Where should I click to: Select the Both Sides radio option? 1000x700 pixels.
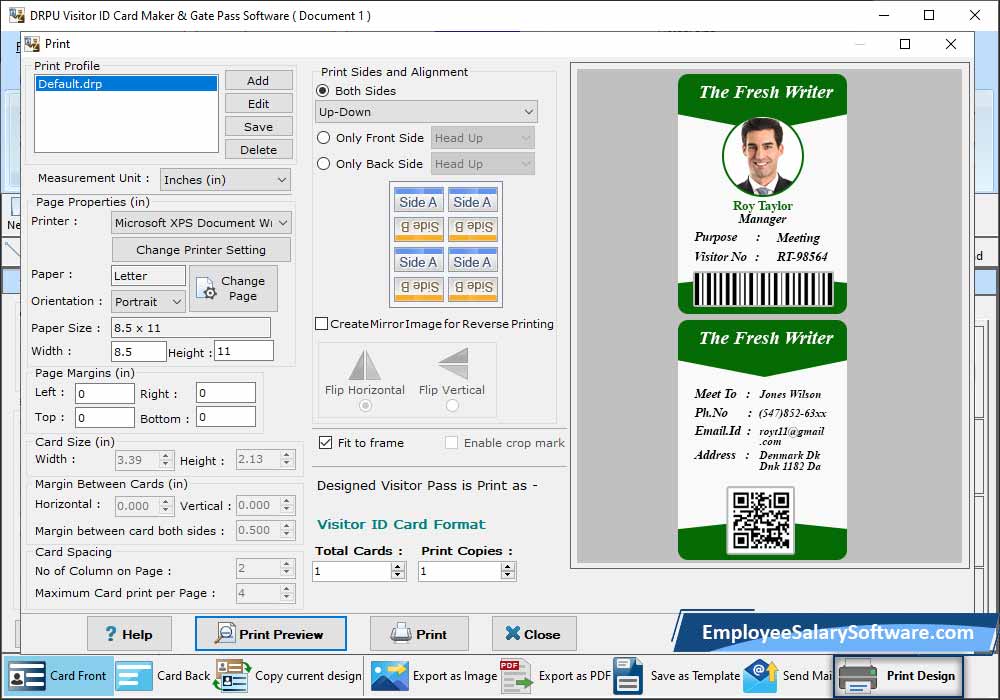323,91
